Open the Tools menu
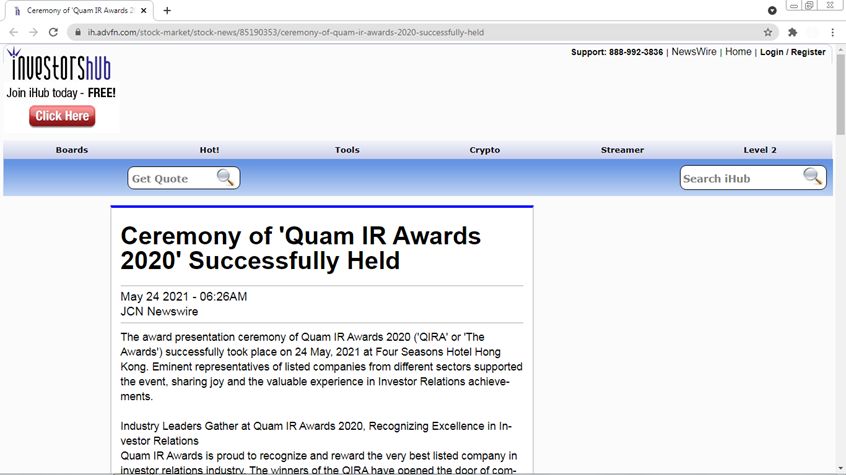The image size is (846, 475). coord(347,150)
